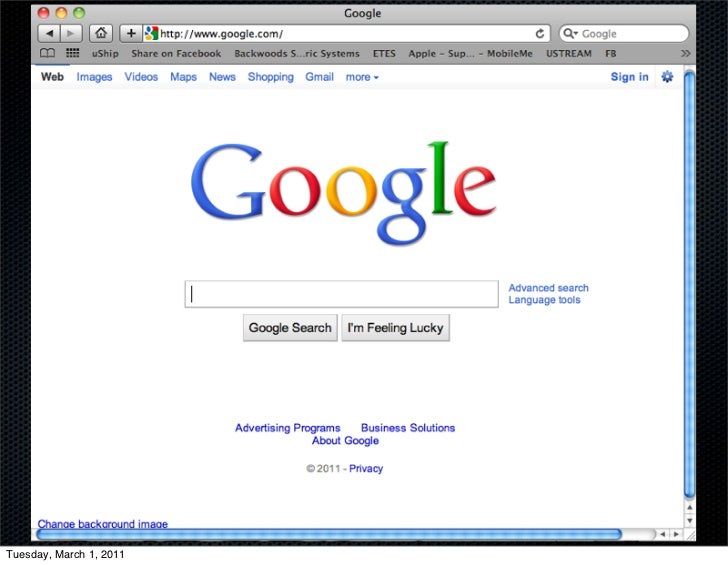
Task: Click Change background image link
Action: (103, 524)
